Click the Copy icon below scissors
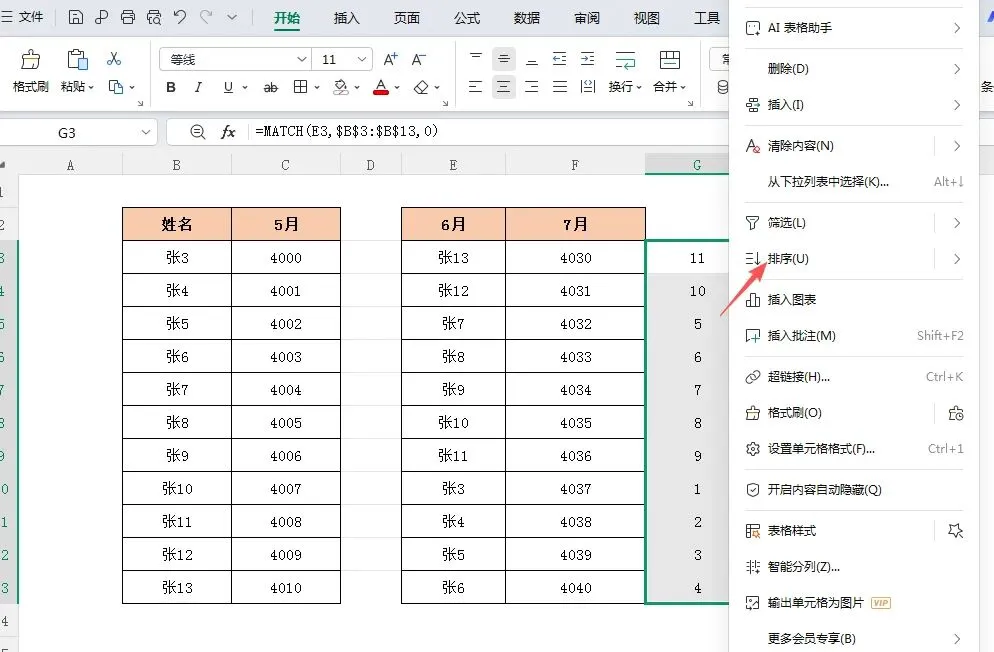 pos(116,87)
